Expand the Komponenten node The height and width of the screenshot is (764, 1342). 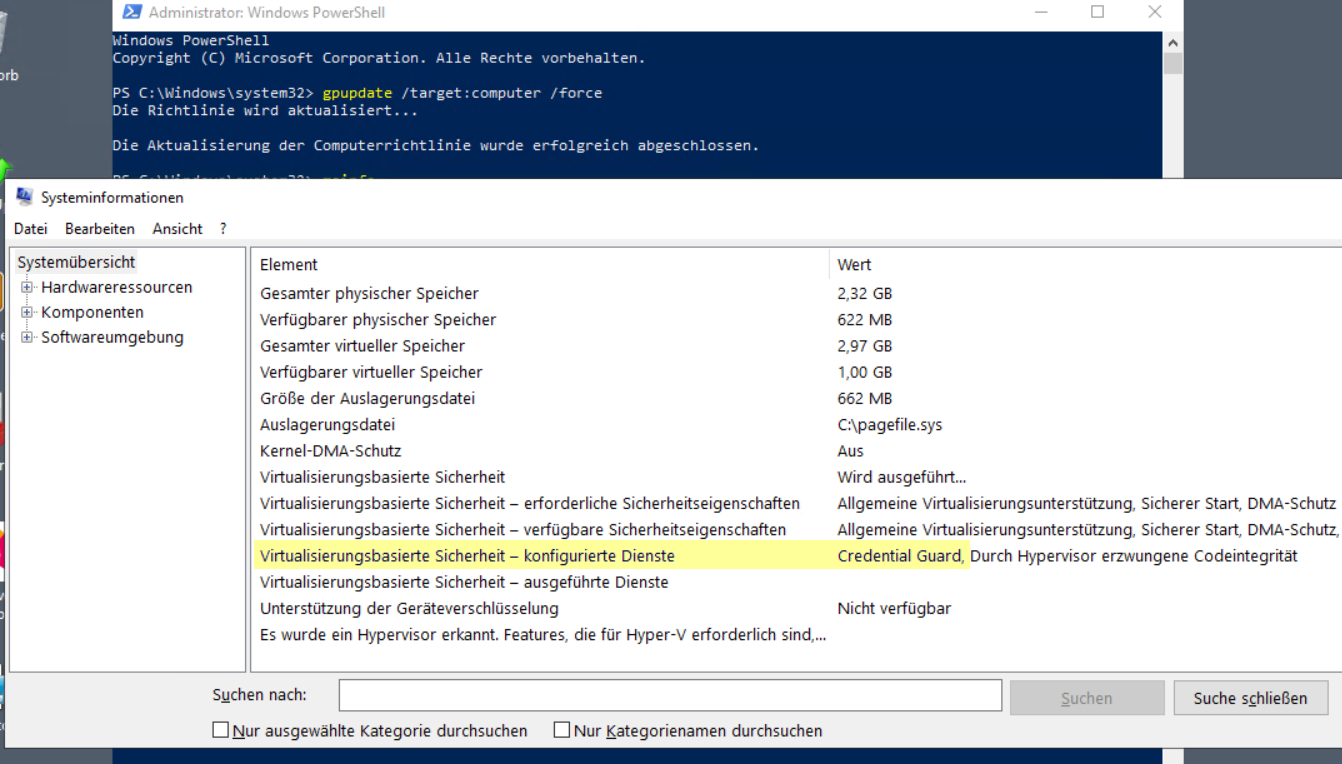pos(27,312)
